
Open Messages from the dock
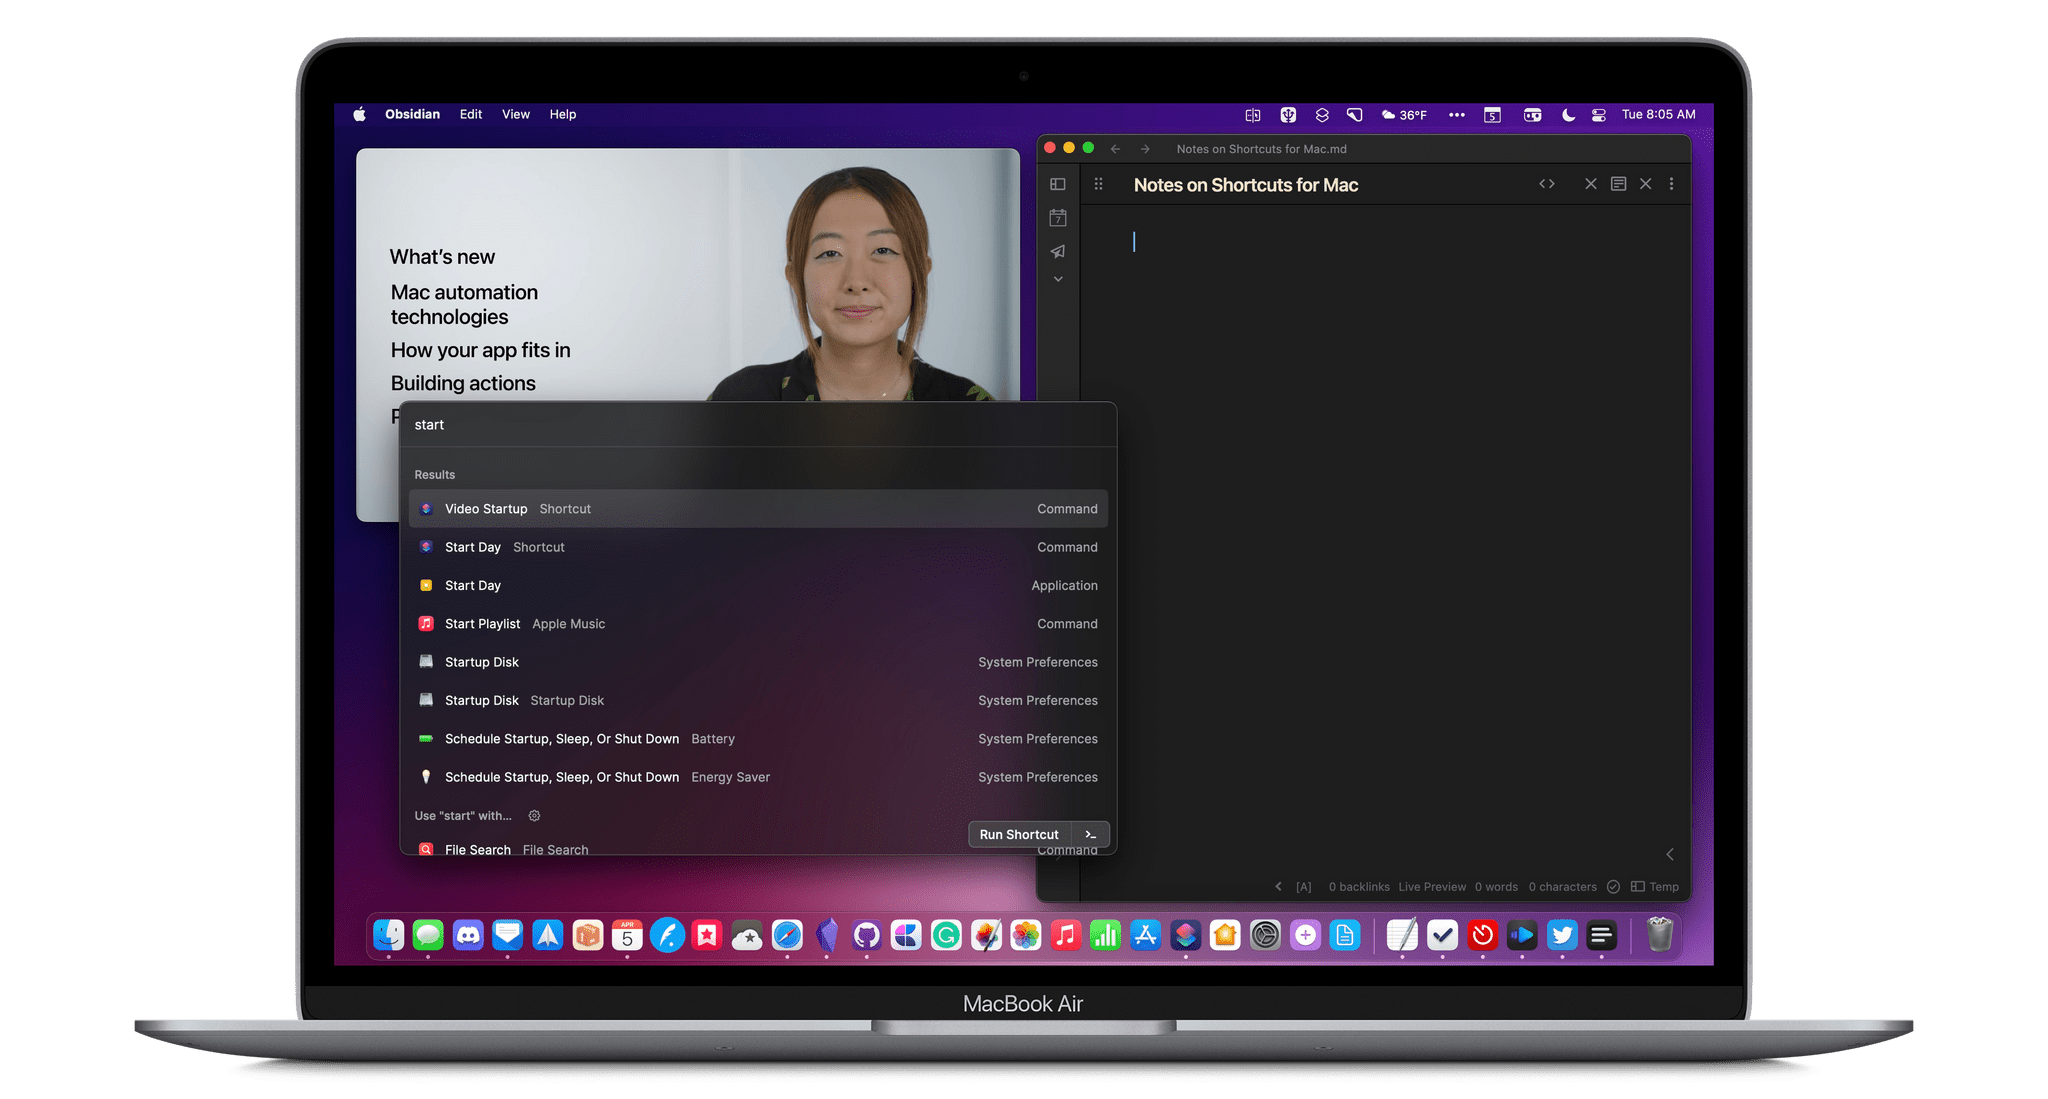(x=428, y=936)
